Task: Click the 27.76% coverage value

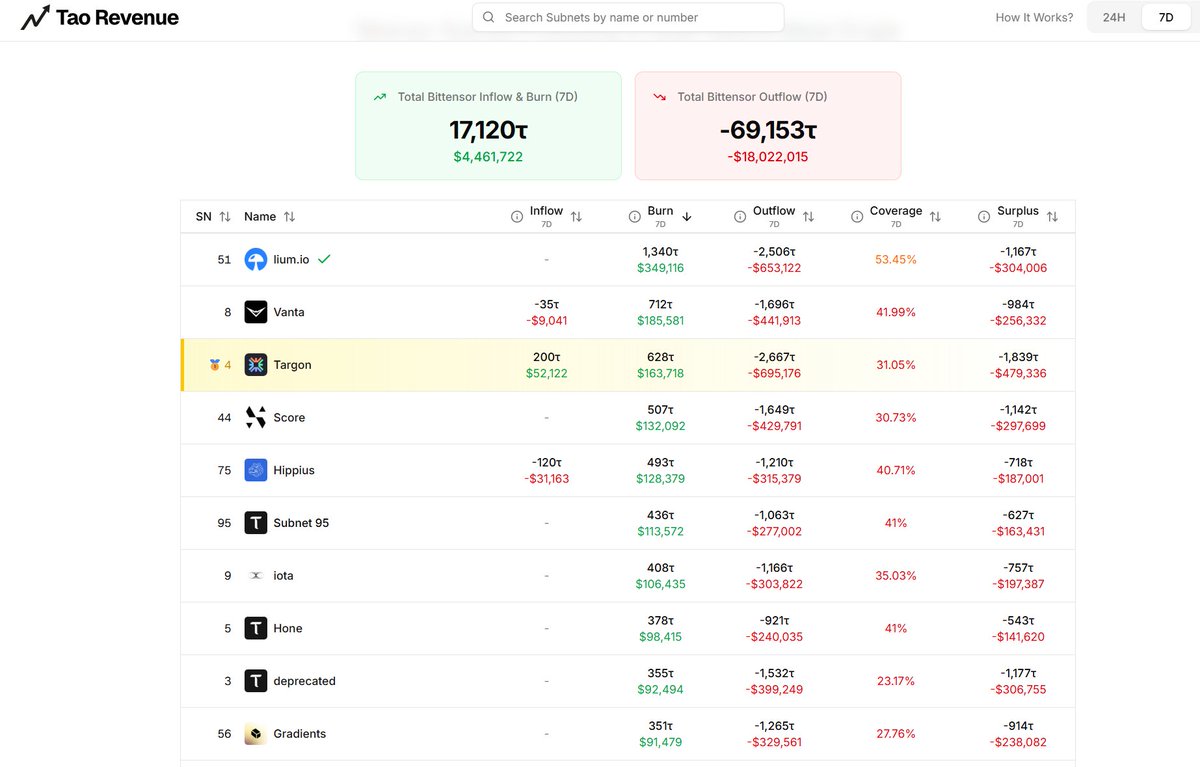Action: pos(896,734)
